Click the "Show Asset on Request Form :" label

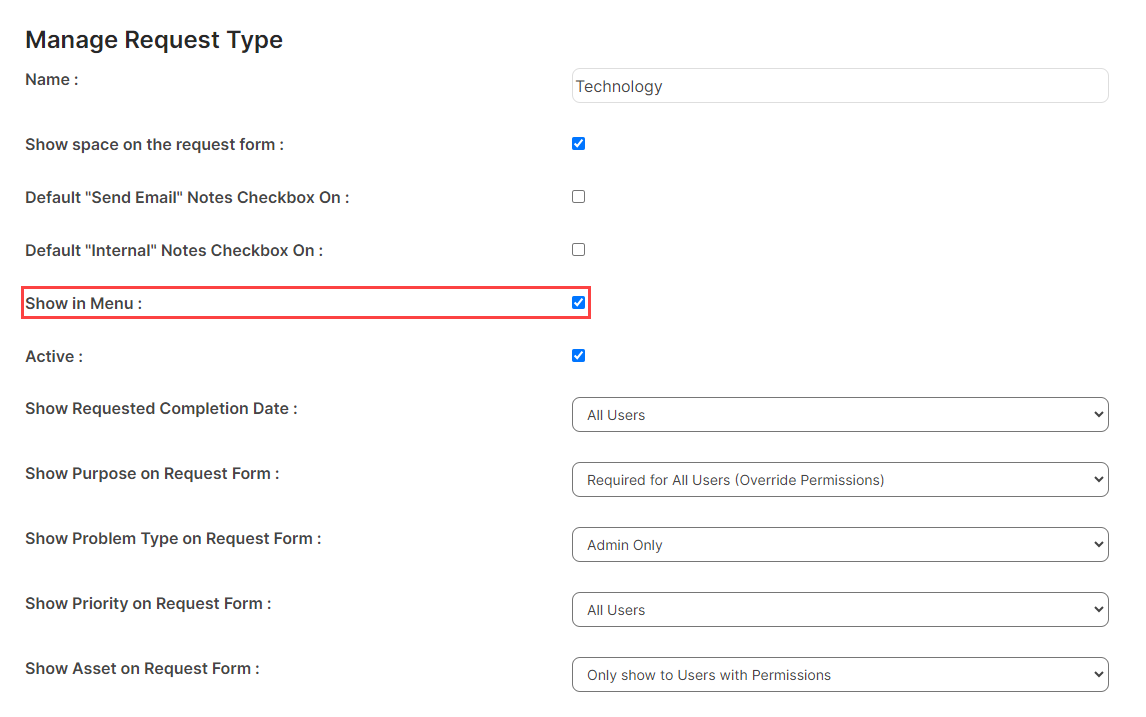coord(143,669)
